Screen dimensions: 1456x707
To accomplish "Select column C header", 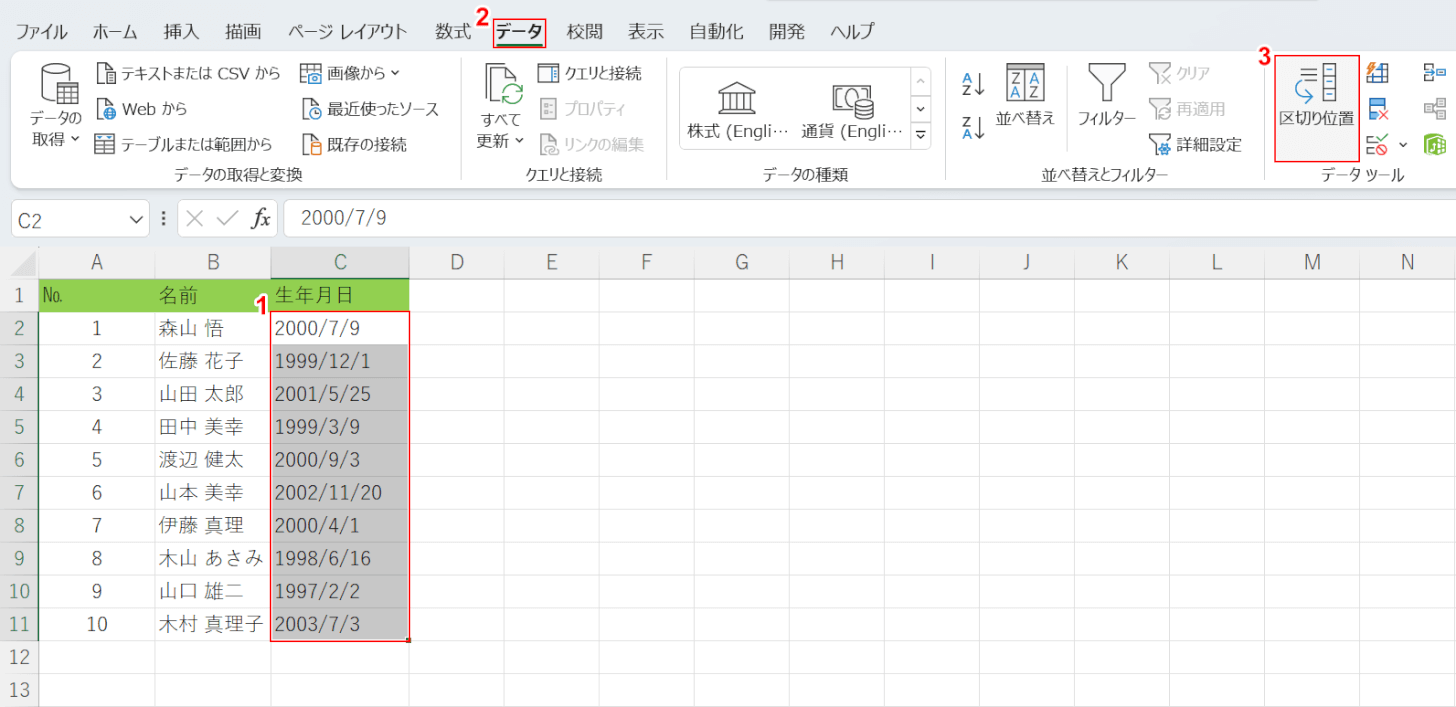I will tap(340, 262).
